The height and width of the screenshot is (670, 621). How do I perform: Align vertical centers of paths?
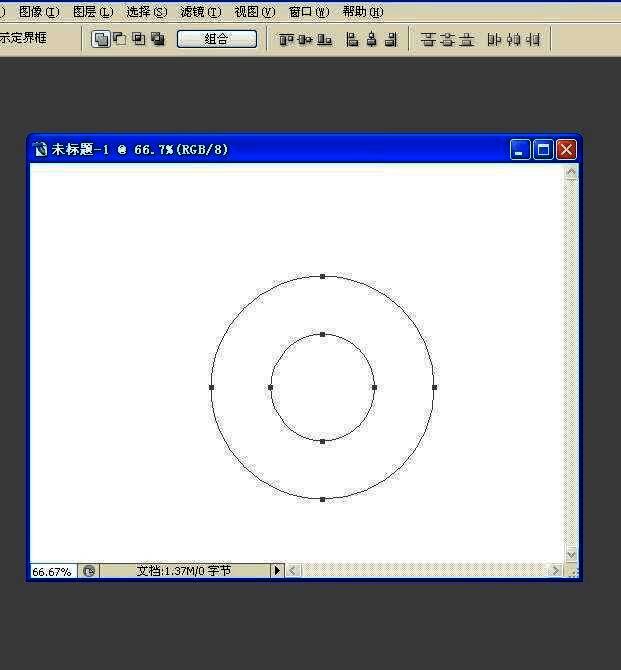tap(305, 39)
